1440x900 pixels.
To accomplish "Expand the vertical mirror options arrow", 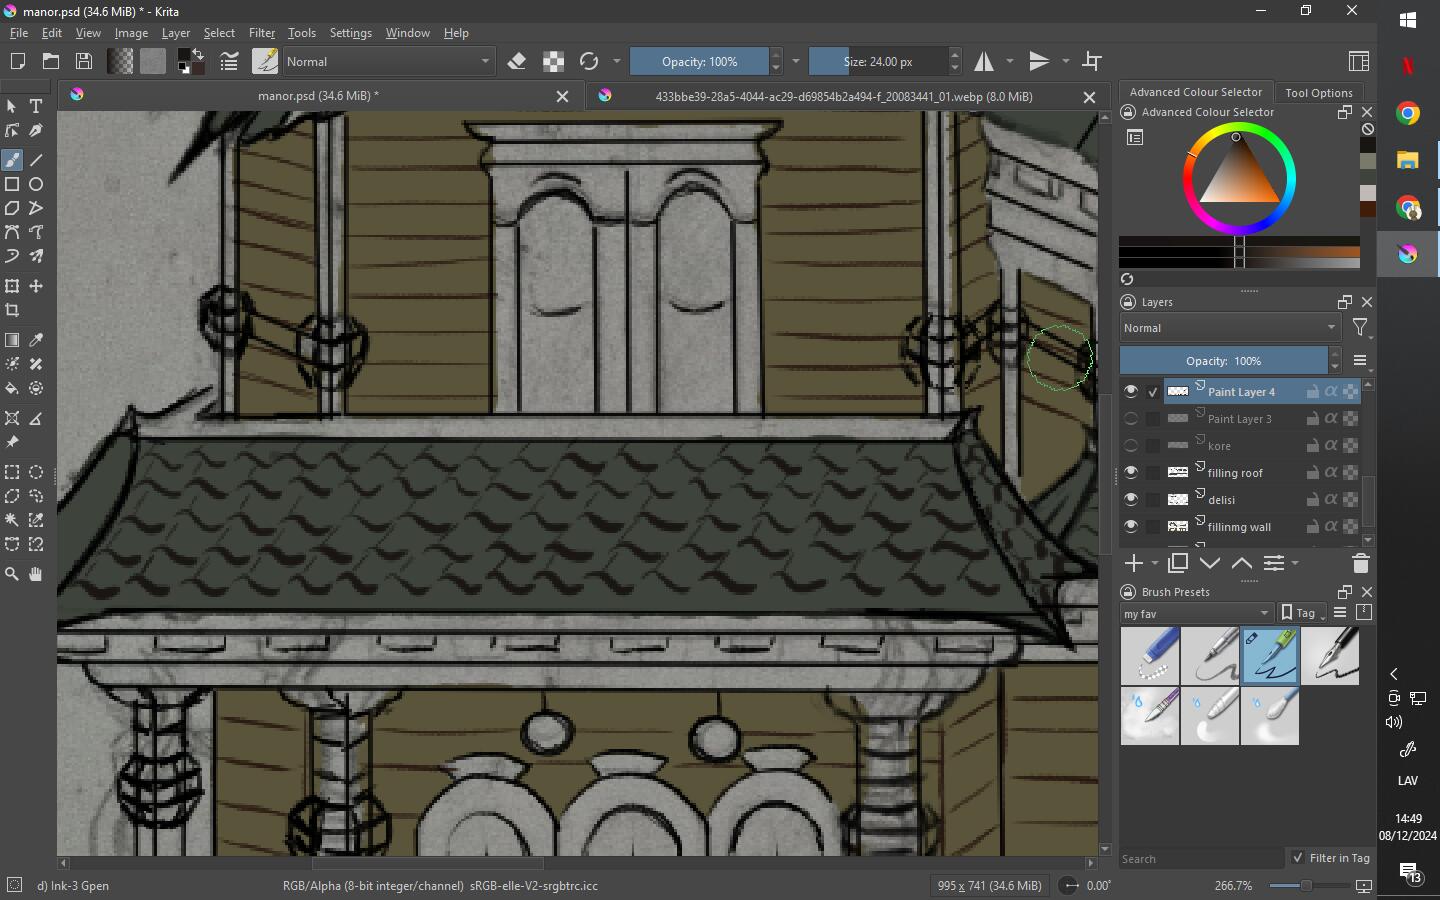I will (x=1066, y=61).
